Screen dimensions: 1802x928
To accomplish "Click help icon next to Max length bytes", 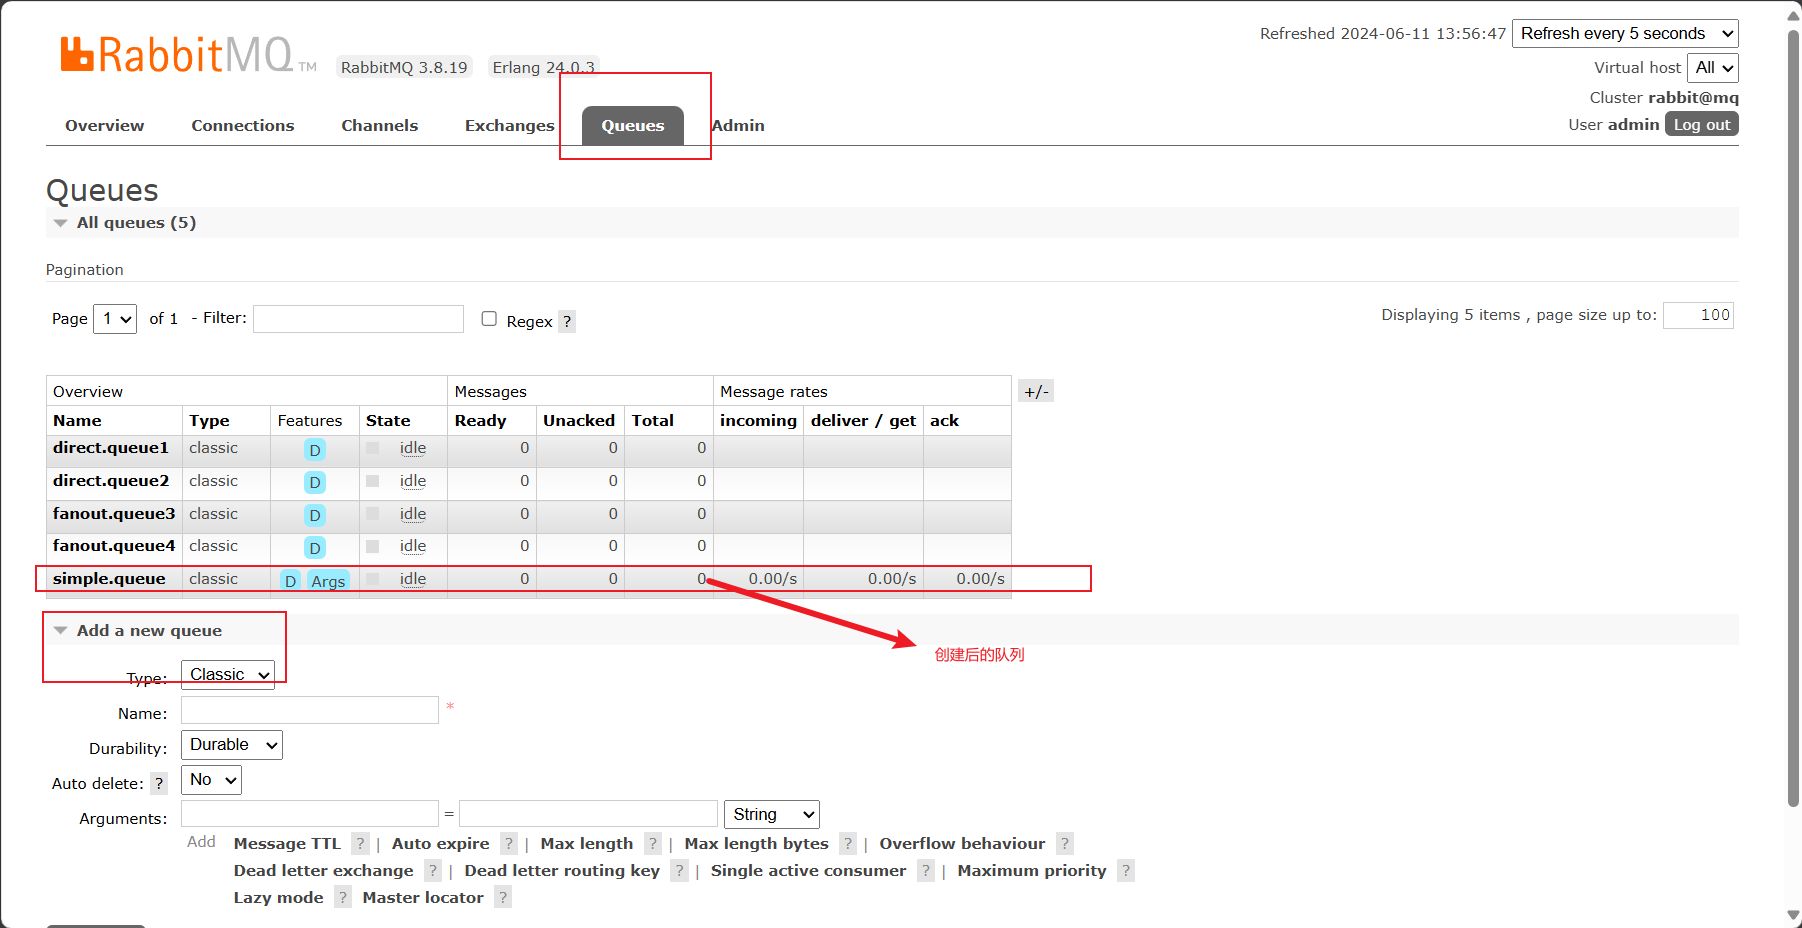I will (x=848, y=844).
